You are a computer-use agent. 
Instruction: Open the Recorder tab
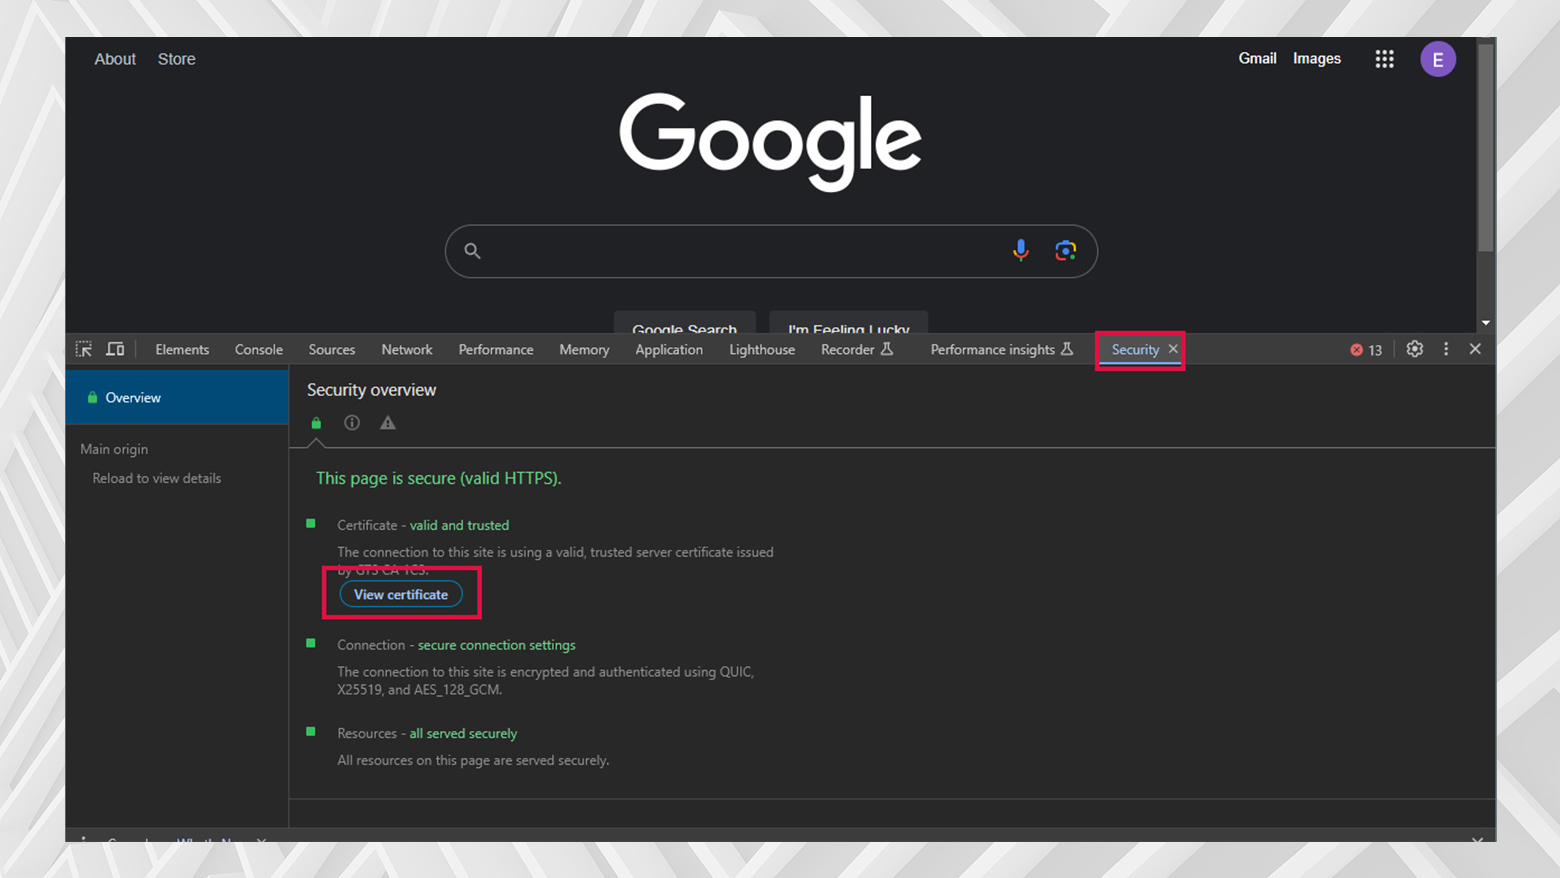pyautogui.click(x=849, y=349)
